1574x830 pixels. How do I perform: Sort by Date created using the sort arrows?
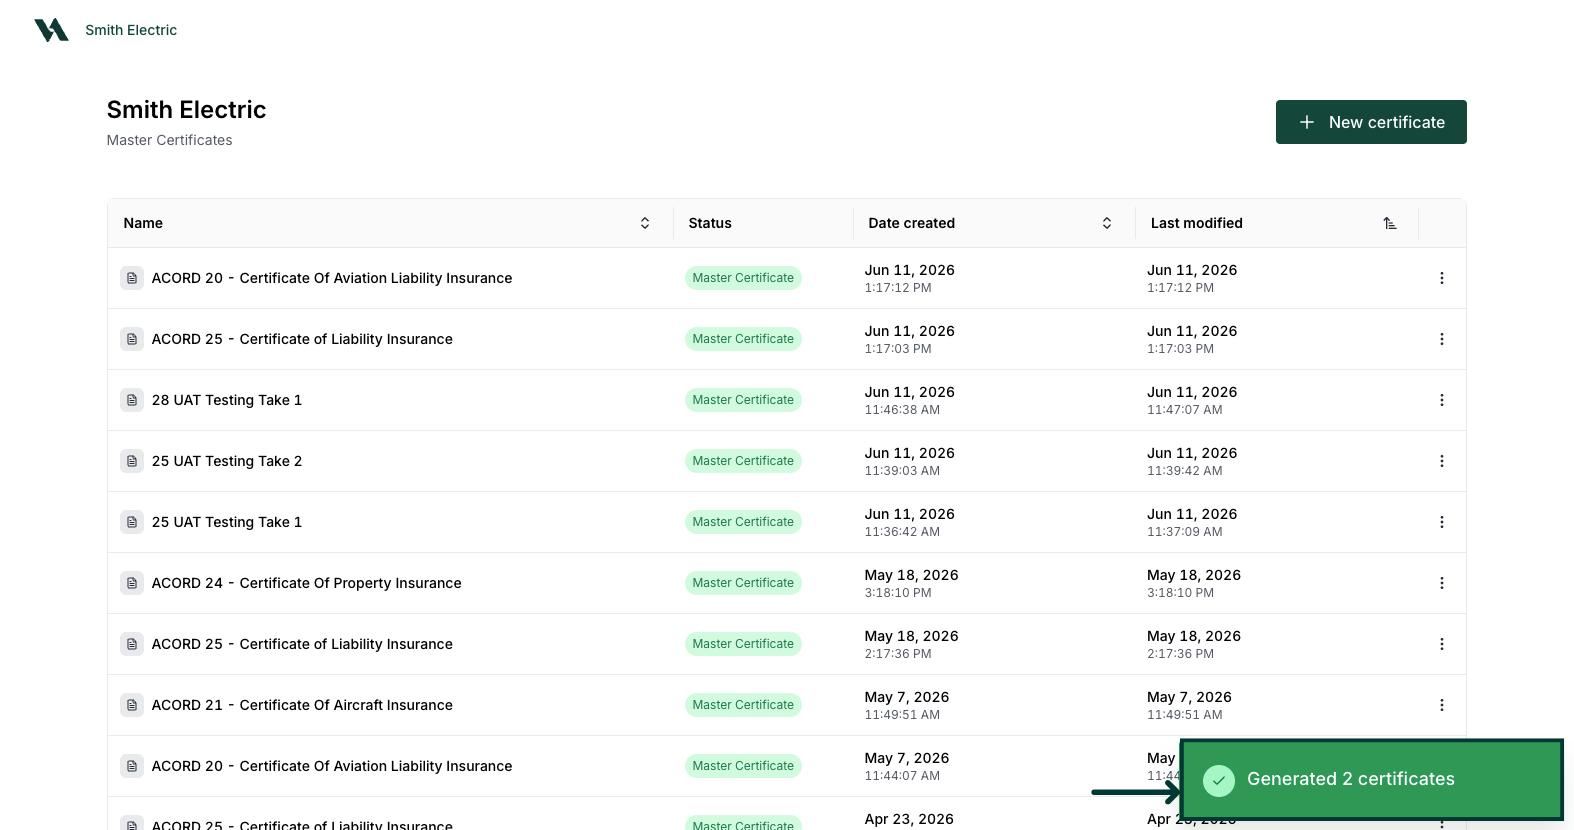point(1107,223)
